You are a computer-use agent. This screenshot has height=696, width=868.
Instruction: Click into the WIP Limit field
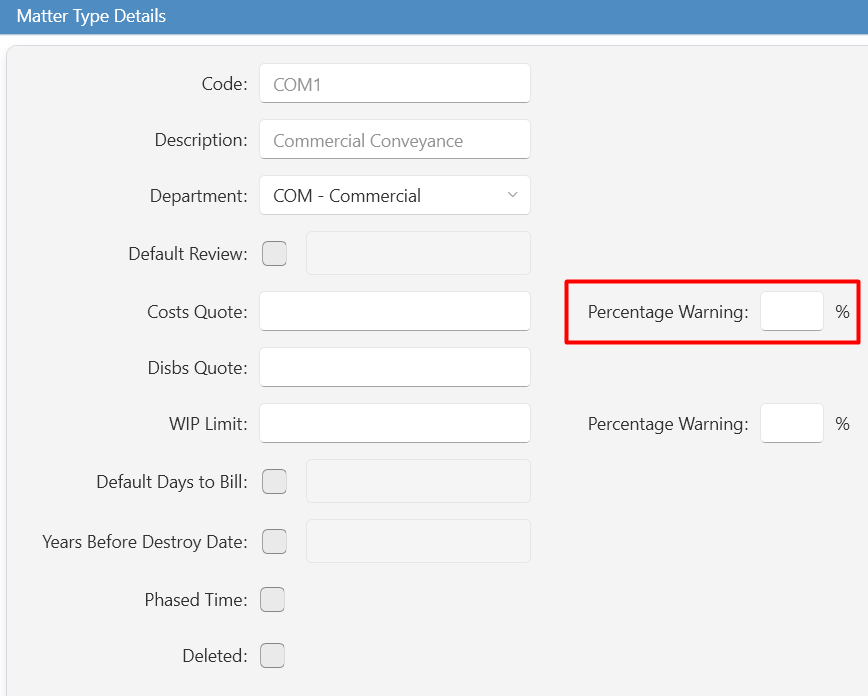click(x=395, y=424)
